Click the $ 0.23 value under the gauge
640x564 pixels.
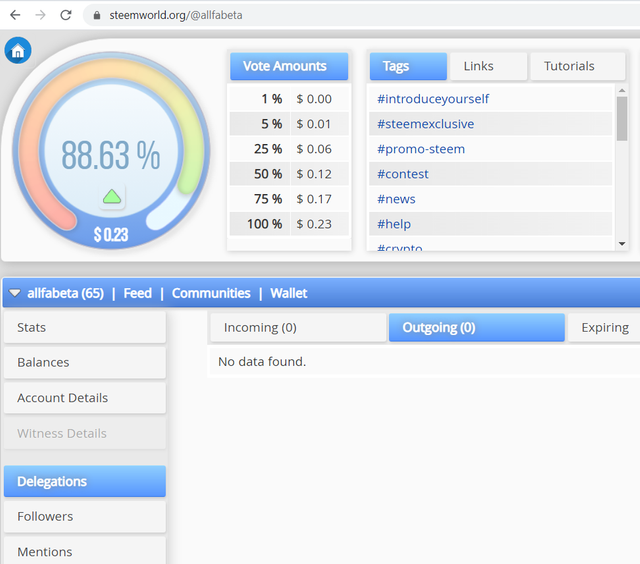111,234
